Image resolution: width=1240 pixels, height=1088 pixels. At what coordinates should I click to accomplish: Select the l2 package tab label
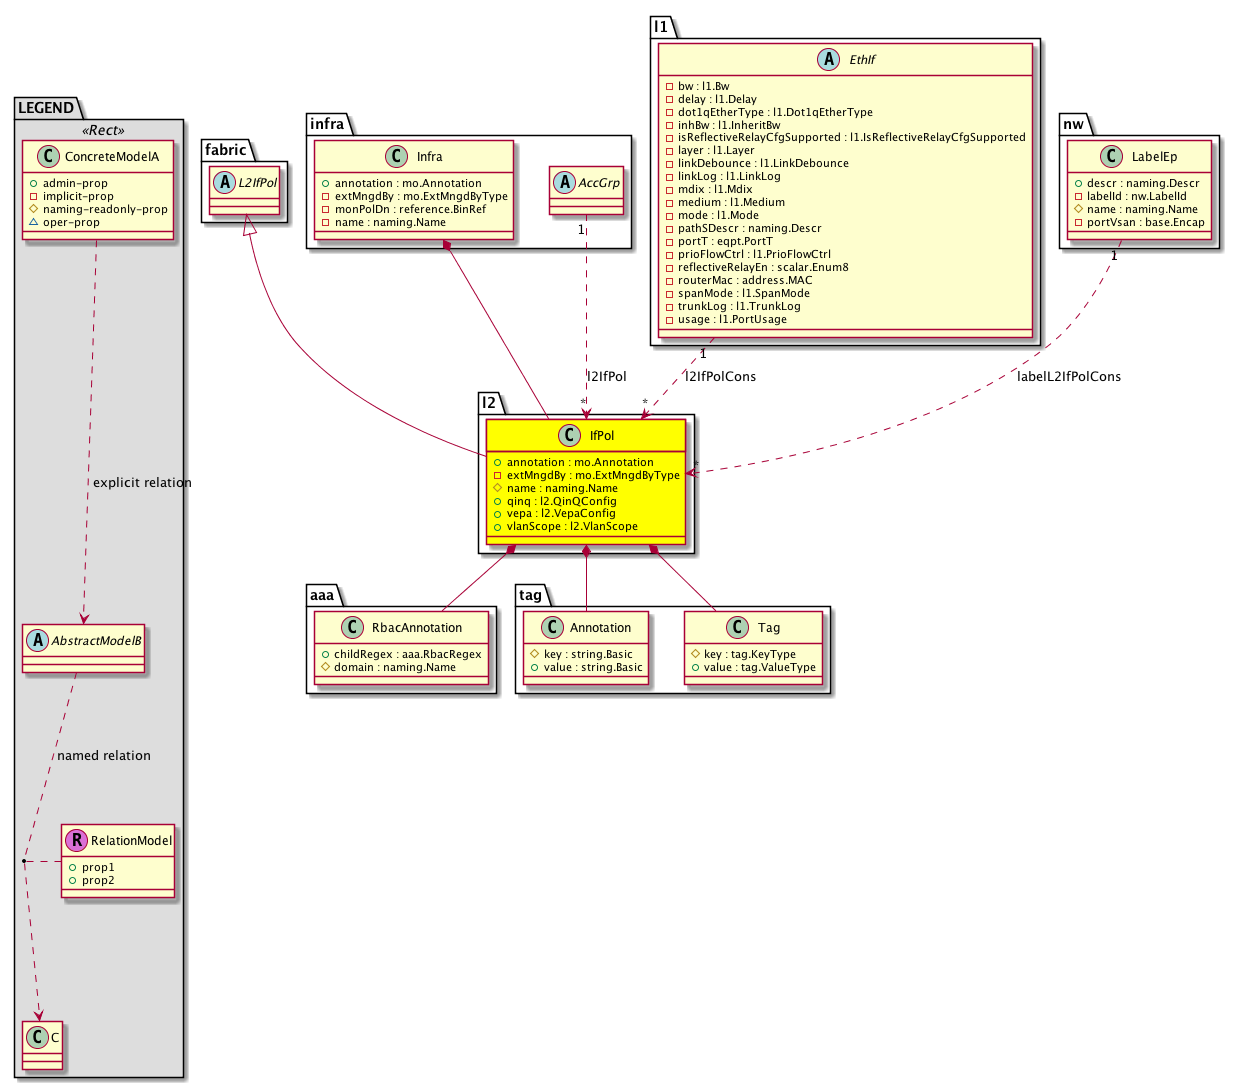coord(489,403)
